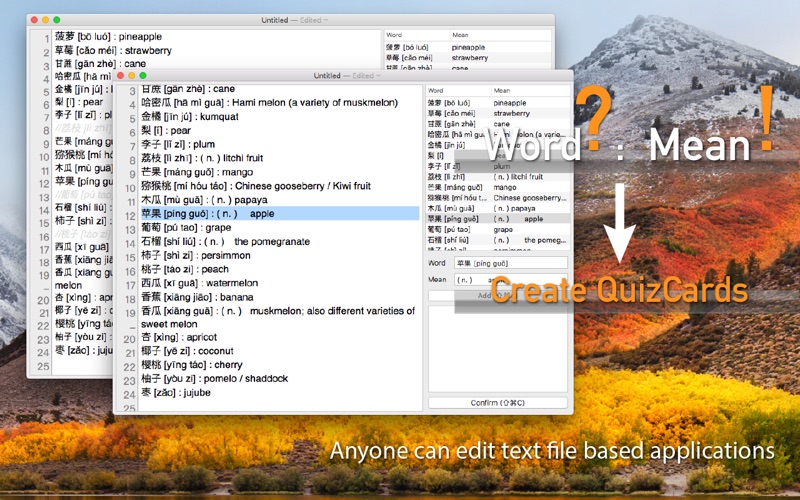Select the 石榴 the pomeg… table row
This screenshot has height=500, width=800.
pyautogui.click(x=498, y=240)
